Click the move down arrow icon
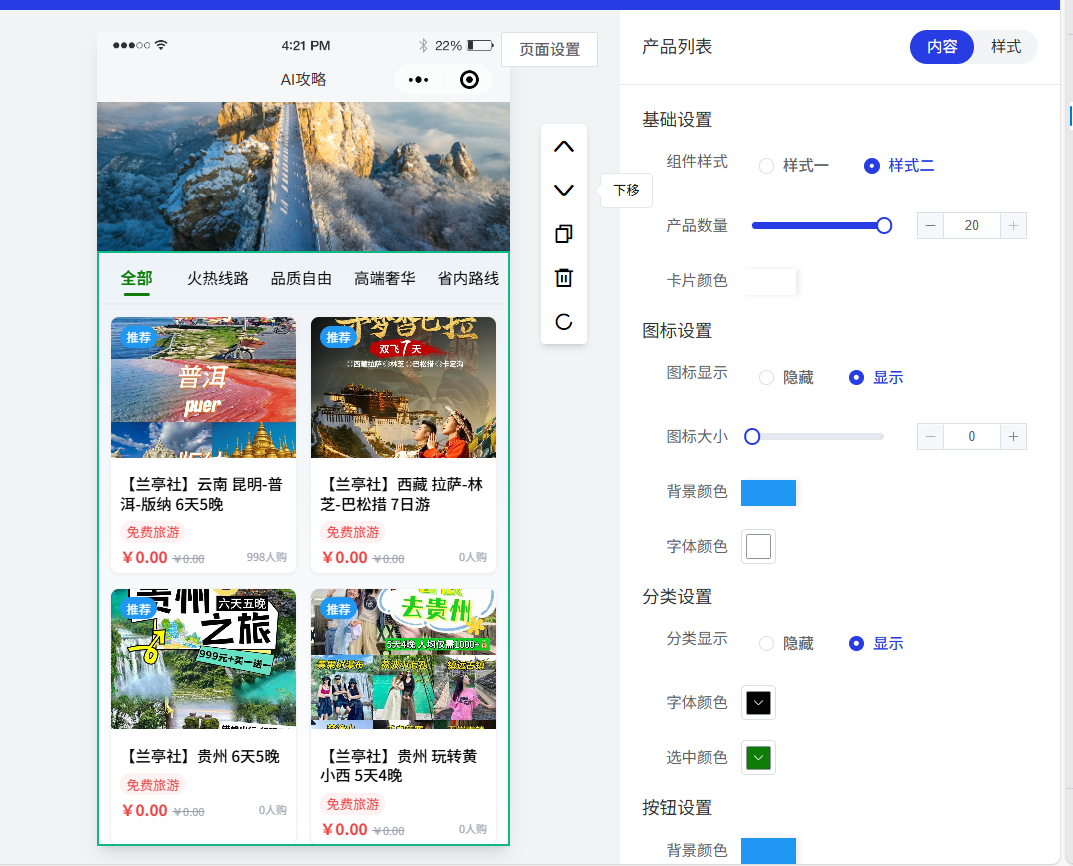 pos(564,190)
